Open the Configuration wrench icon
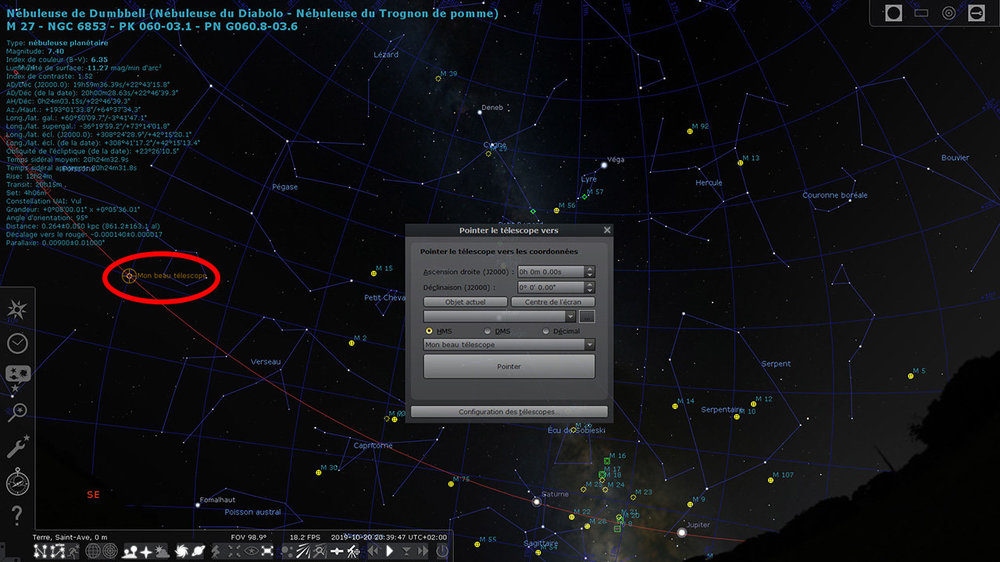Image resolution: width=1000 pixels, height=562 pixels. 17,447
